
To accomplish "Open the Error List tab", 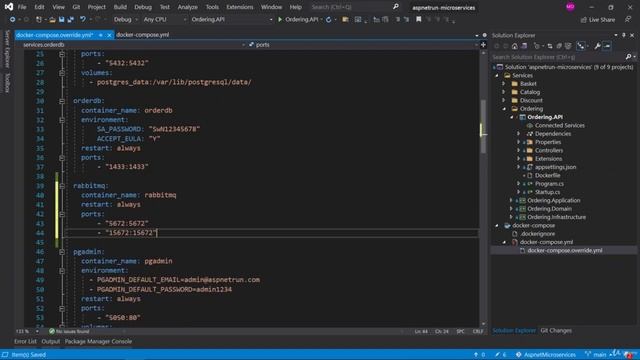I will [25, 342].
